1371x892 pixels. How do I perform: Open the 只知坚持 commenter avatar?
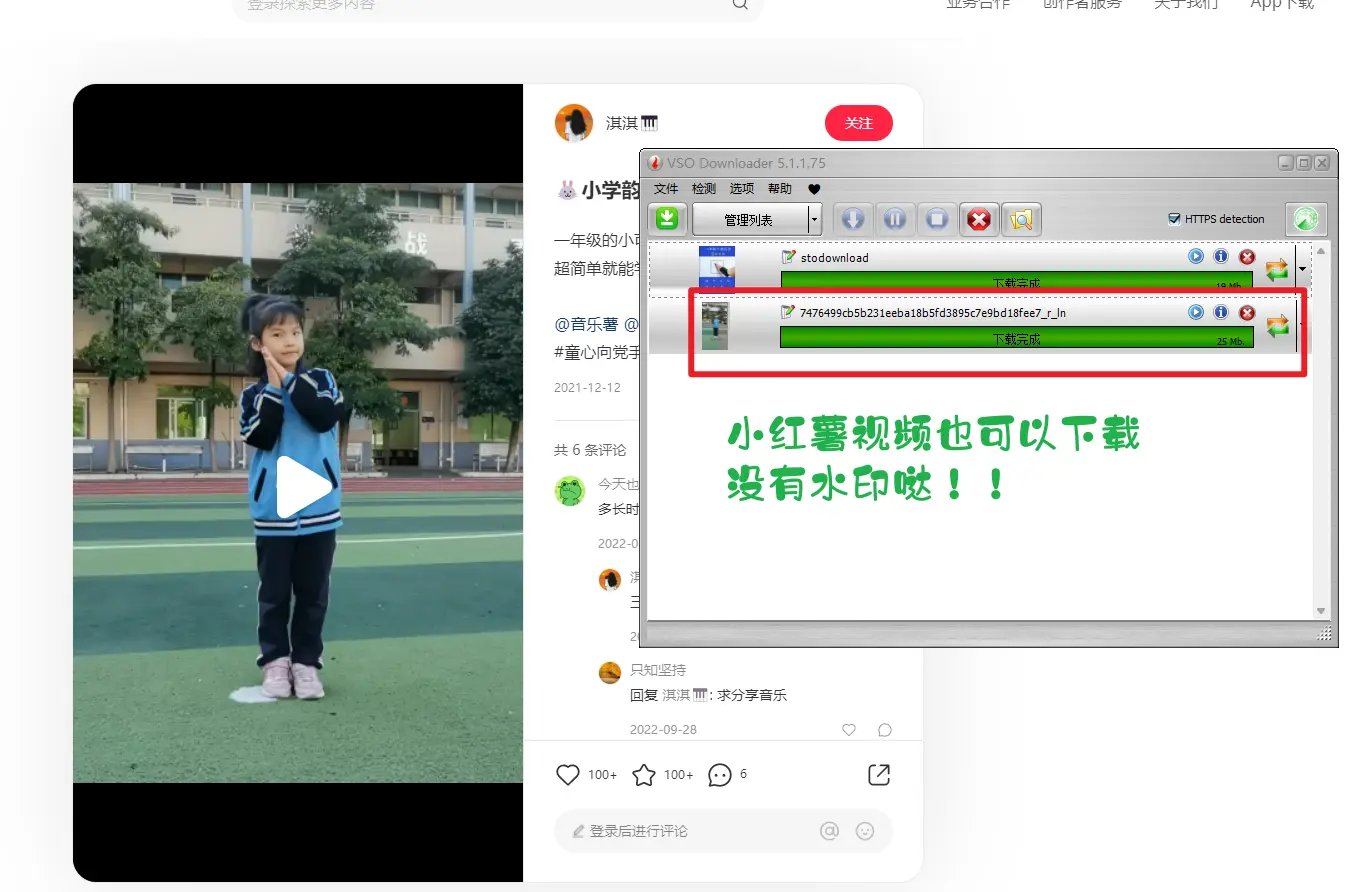pyautogui.click(x=610, y=672)
